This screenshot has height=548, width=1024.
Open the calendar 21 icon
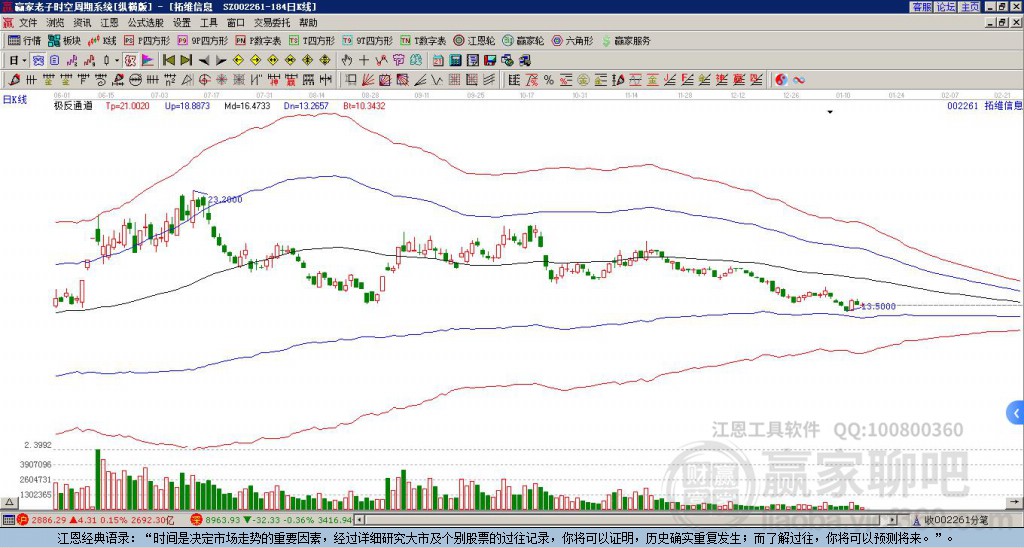pyautogui.click(x=438, y=61)
